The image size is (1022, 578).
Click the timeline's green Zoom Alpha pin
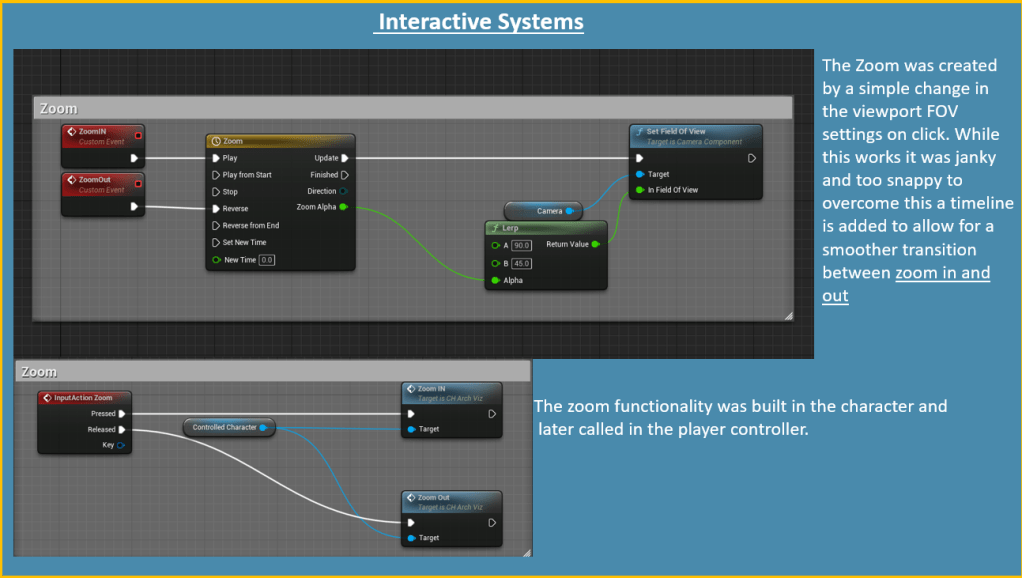tap(344, 207)
